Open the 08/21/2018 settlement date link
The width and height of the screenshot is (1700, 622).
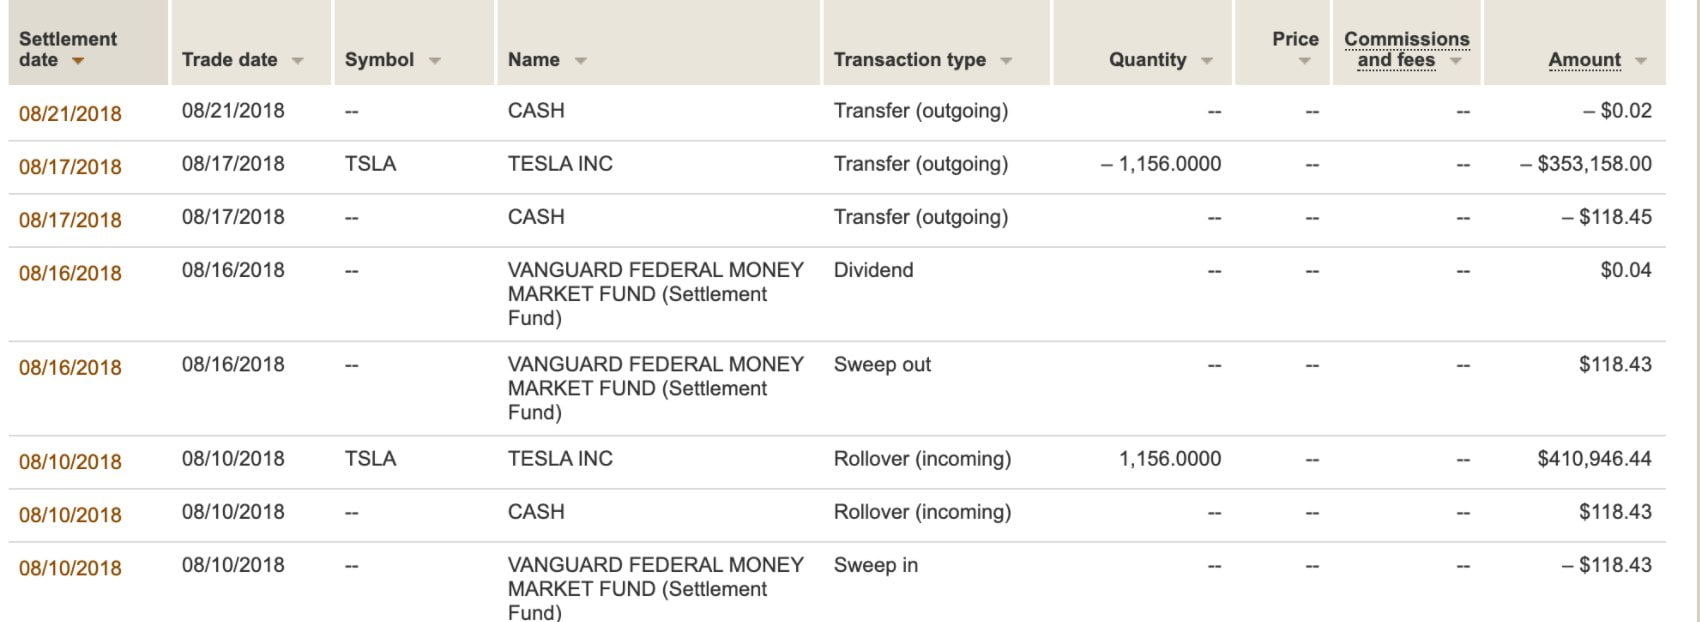(x=70, y=114)
